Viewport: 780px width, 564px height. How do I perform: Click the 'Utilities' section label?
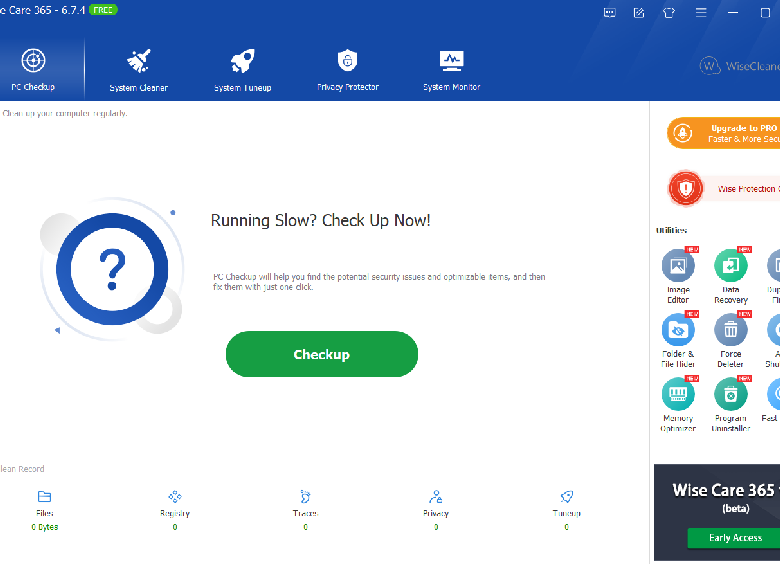coord(672,230)
